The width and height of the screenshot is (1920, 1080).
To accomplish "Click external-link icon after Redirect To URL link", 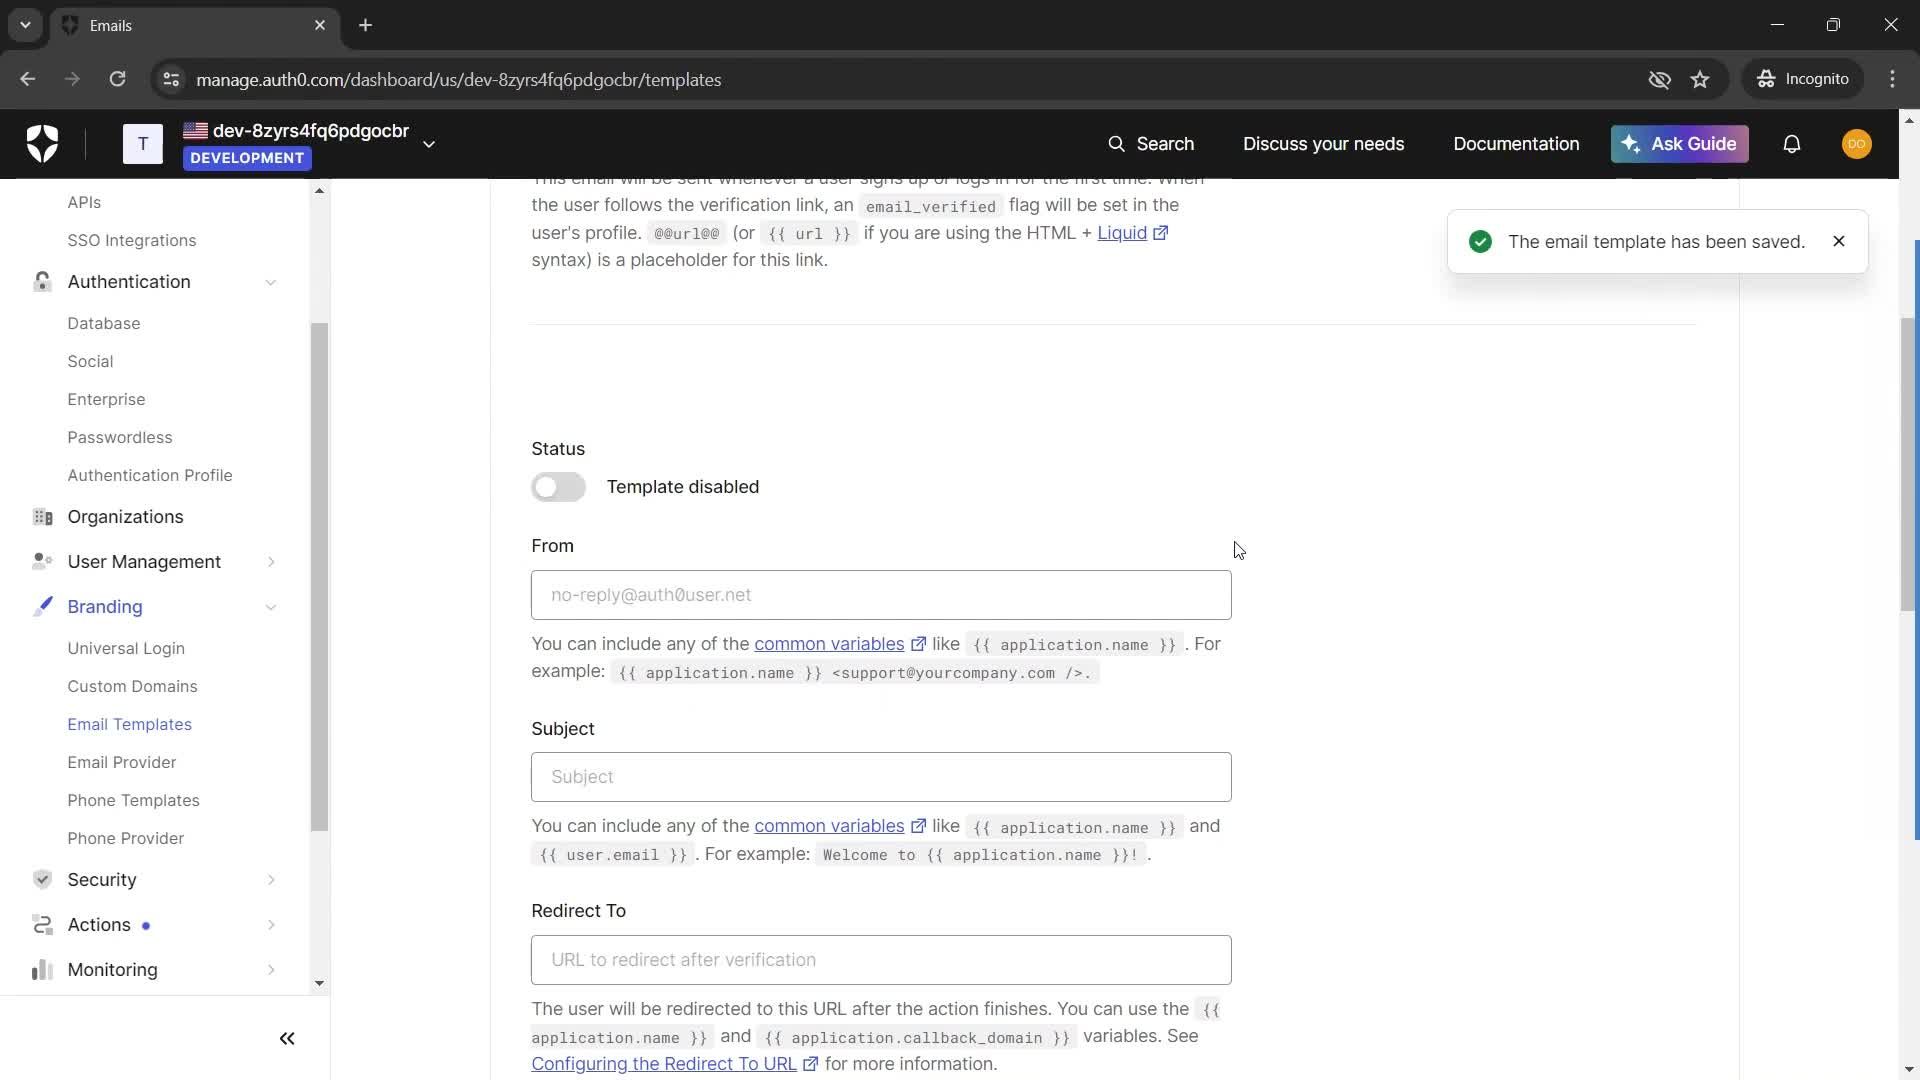I will pyautogui.click(x=811, y=1064).
